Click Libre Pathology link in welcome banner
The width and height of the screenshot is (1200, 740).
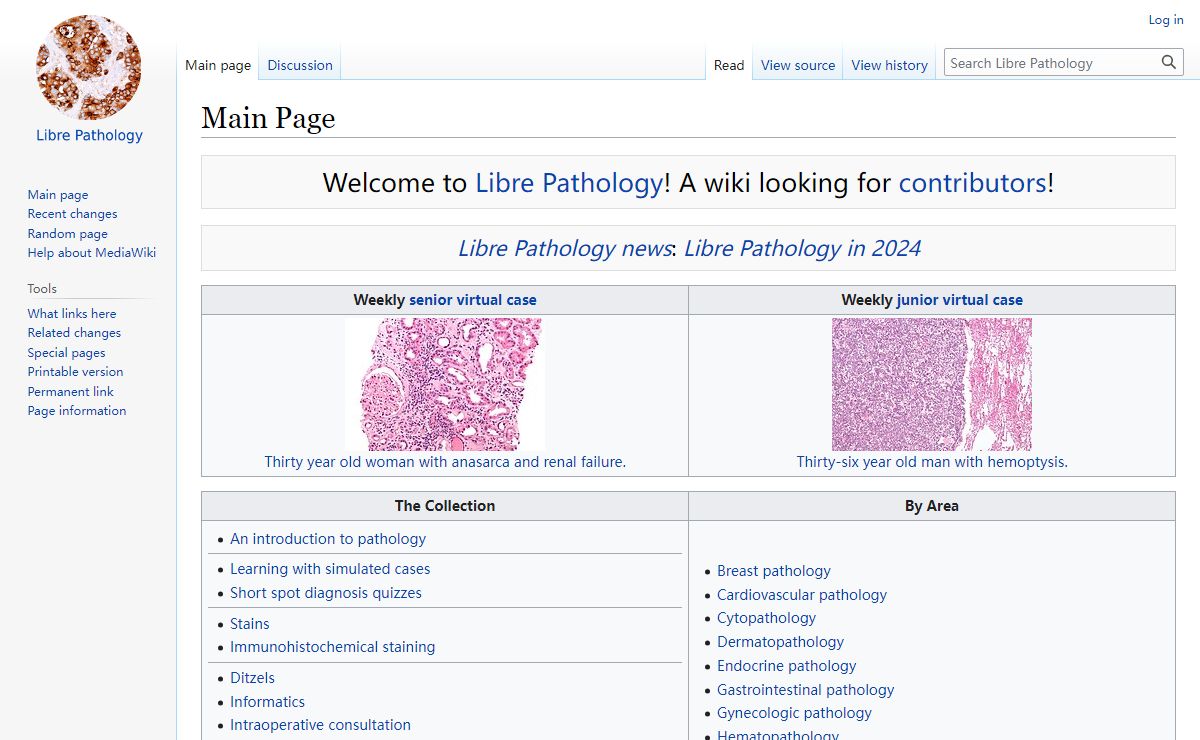click(x=569, y=183)
